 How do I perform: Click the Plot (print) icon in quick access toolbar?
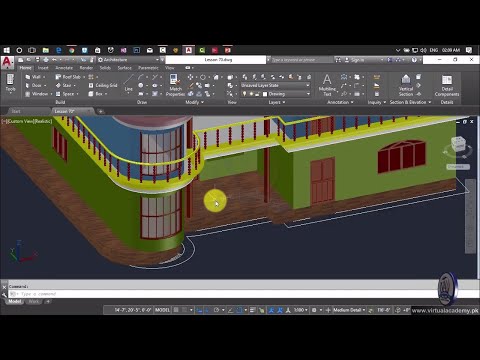coord(46,60)
